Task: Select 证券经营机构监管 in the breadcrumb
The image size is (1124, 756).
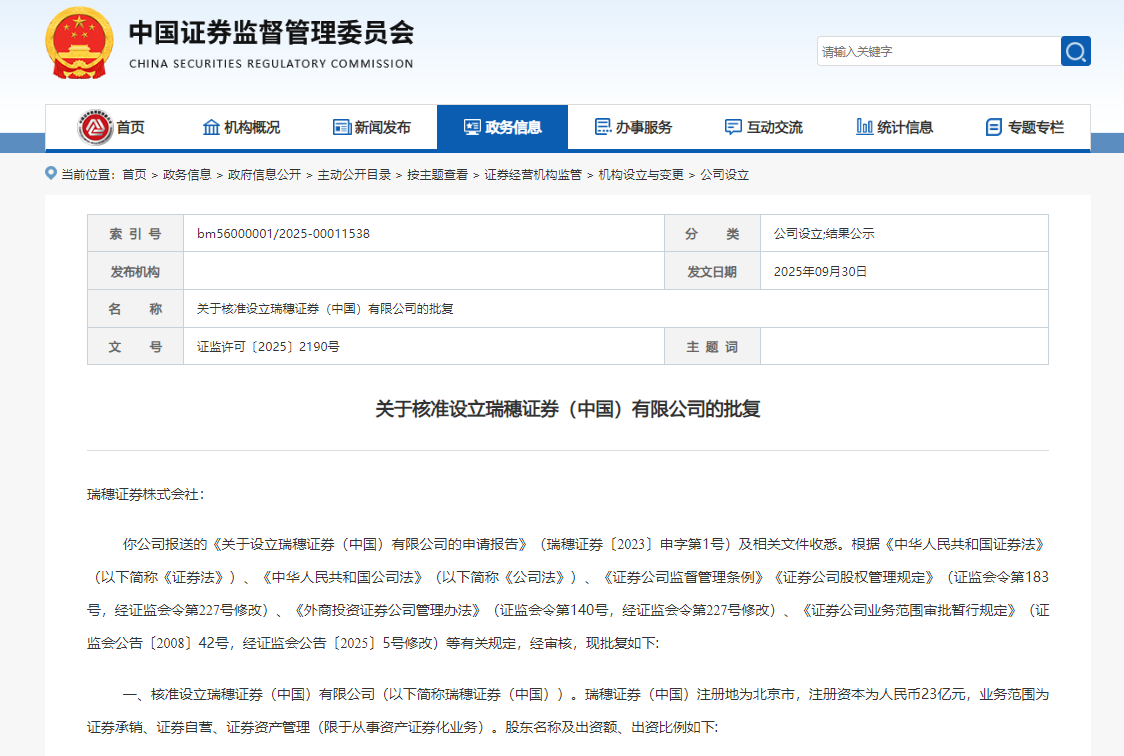Action: point(533,174)
